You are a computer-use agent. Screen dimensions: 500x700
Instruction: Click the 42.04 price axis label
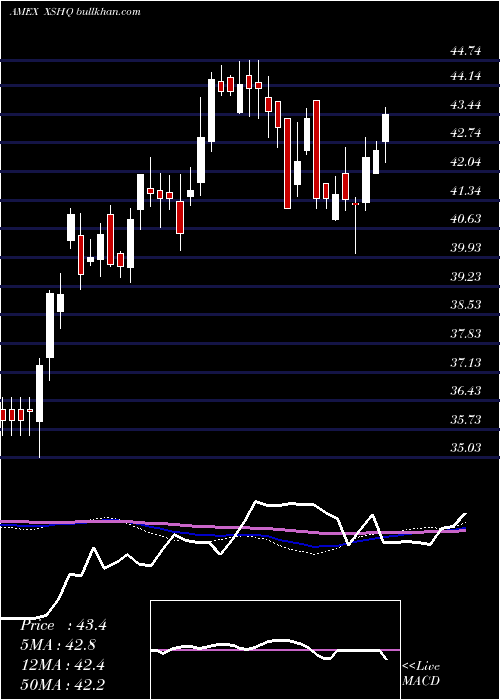tap(466, 162)
